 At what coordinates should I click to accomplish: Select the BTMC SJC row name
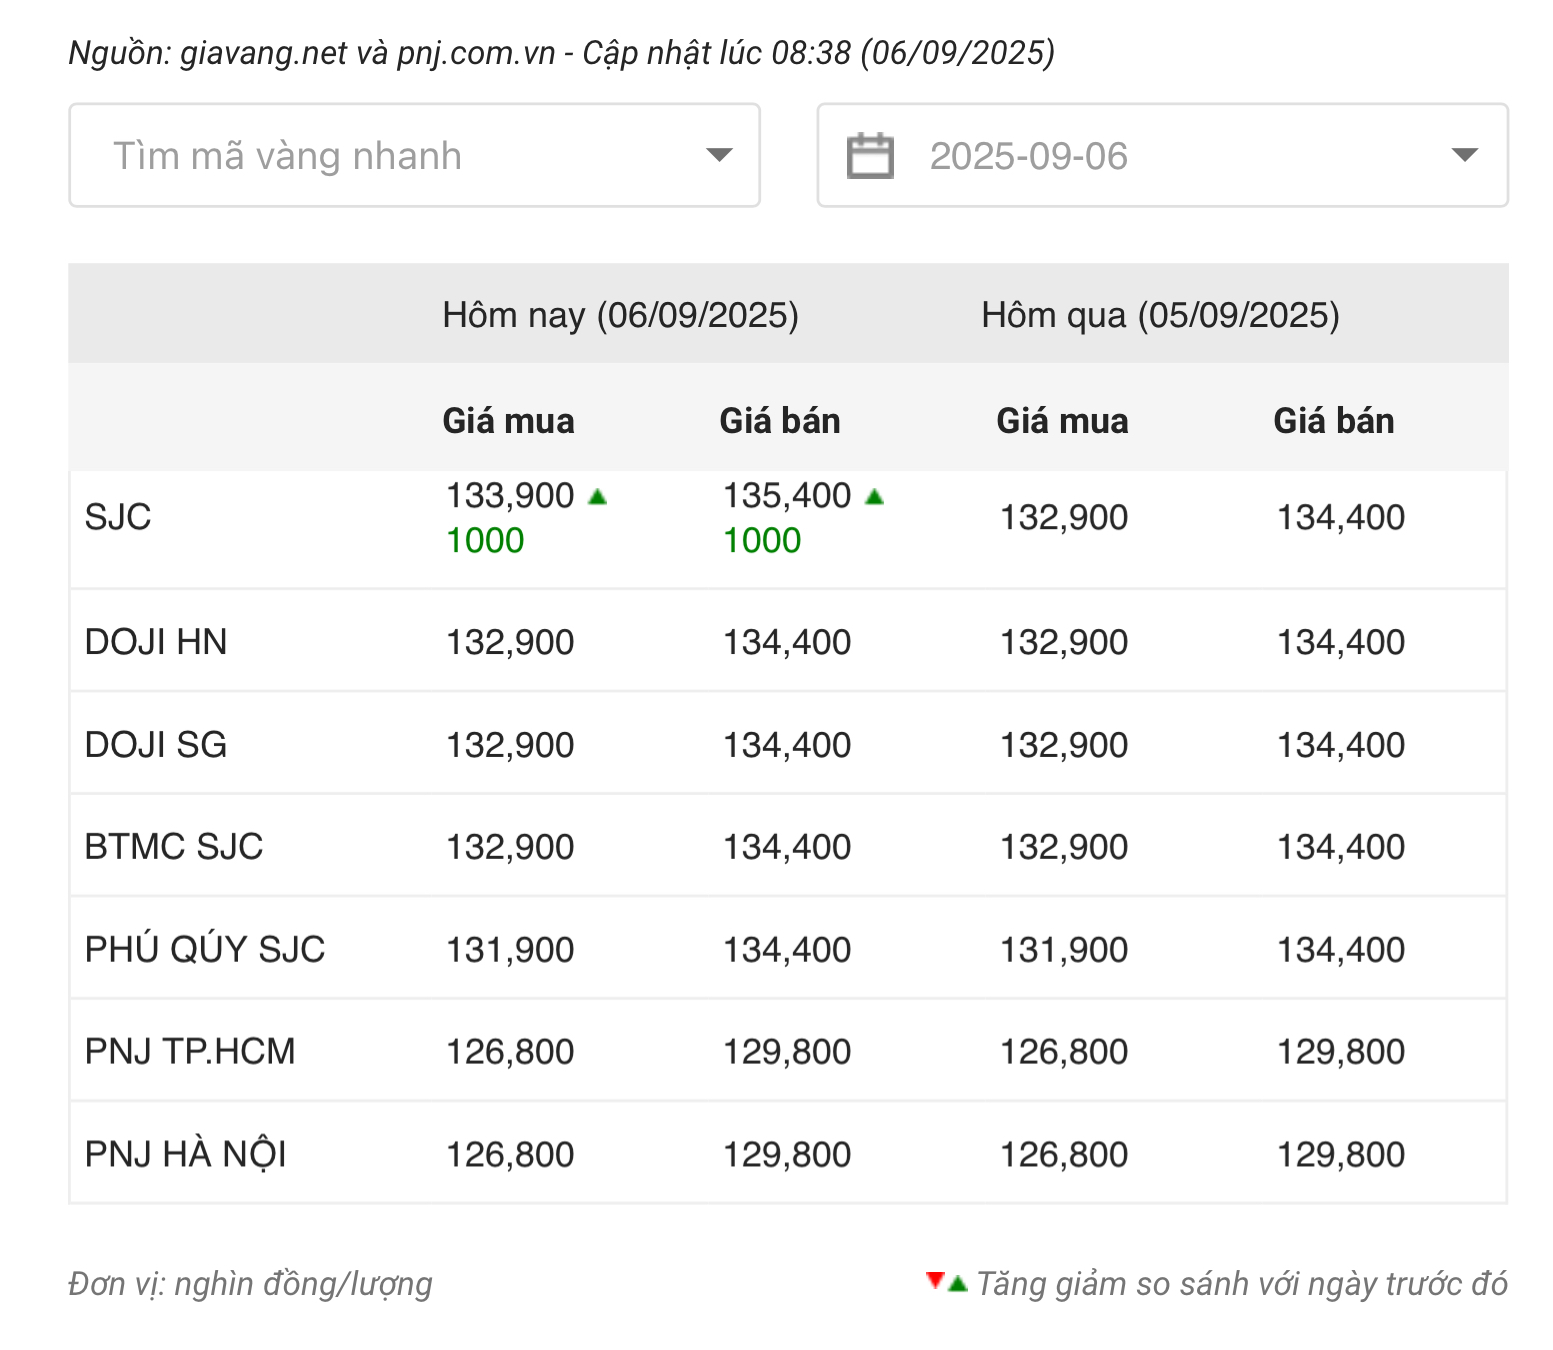coord(173,847)
